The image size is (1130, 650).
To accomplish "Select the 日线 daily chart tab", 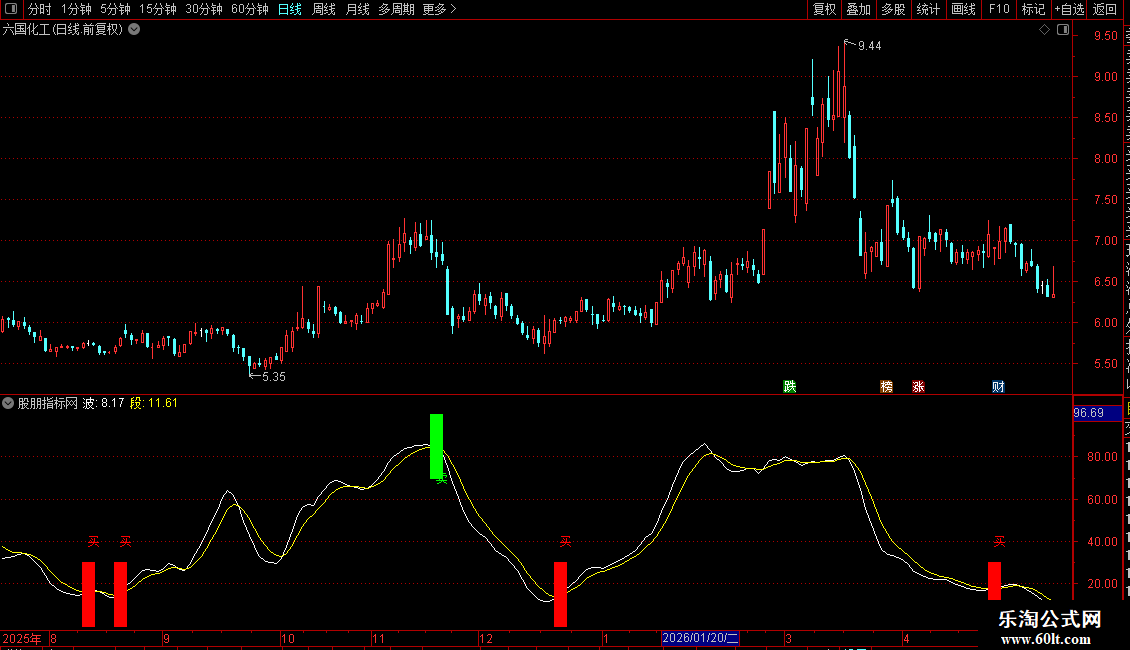I will [x=290, y=9].
